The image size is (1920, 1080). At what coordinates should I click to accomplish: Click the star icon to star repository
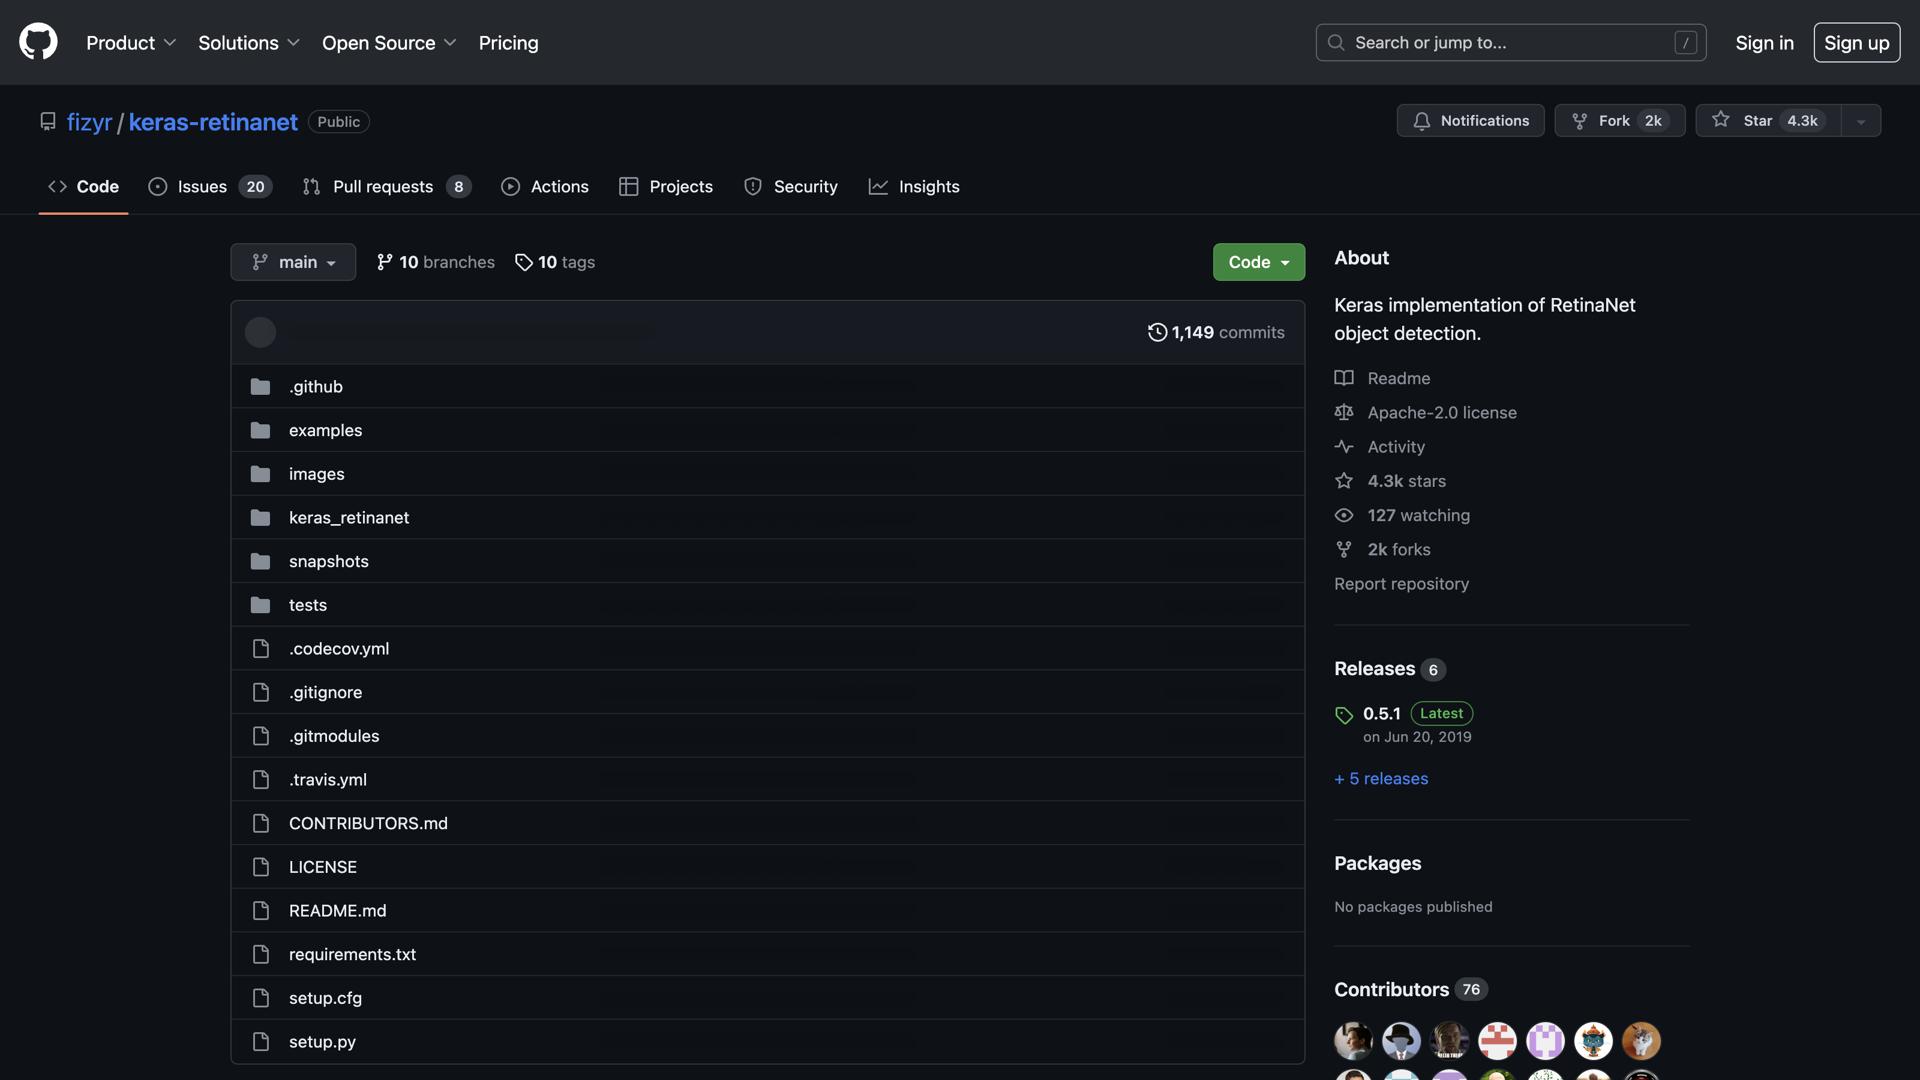(x=1720, y=120)
